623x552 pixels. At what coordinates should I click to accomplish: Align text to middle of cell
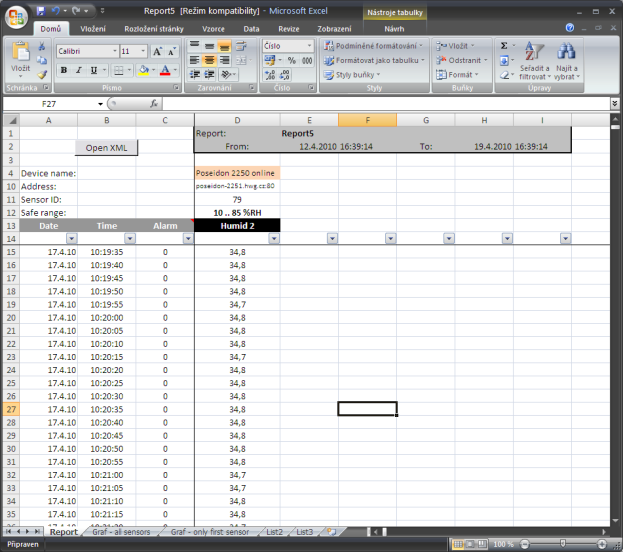tap(209, 46)
